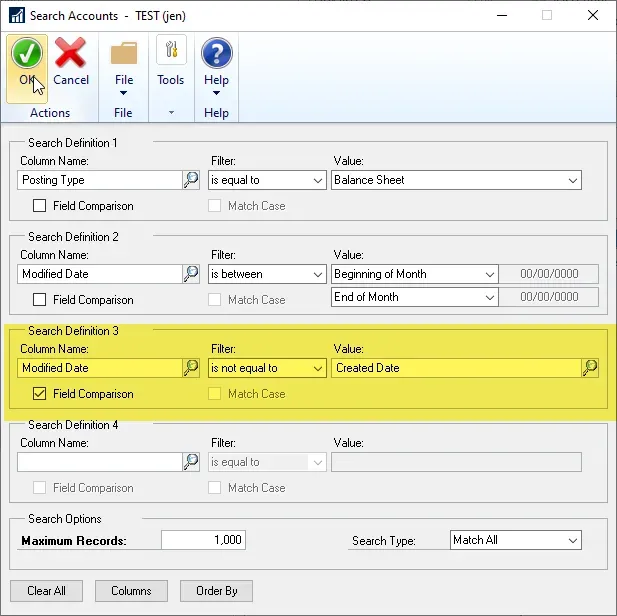Open the File folder icon menu
The height and width of the screenshot is (616, 617).
click(x=124, y=54)
